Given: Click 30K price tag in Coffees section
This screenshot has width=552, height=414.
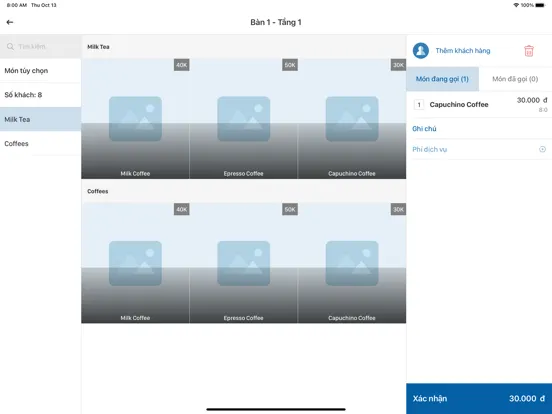Looking at the screenshot, I should pyautogui.click(x=398, y=209).
